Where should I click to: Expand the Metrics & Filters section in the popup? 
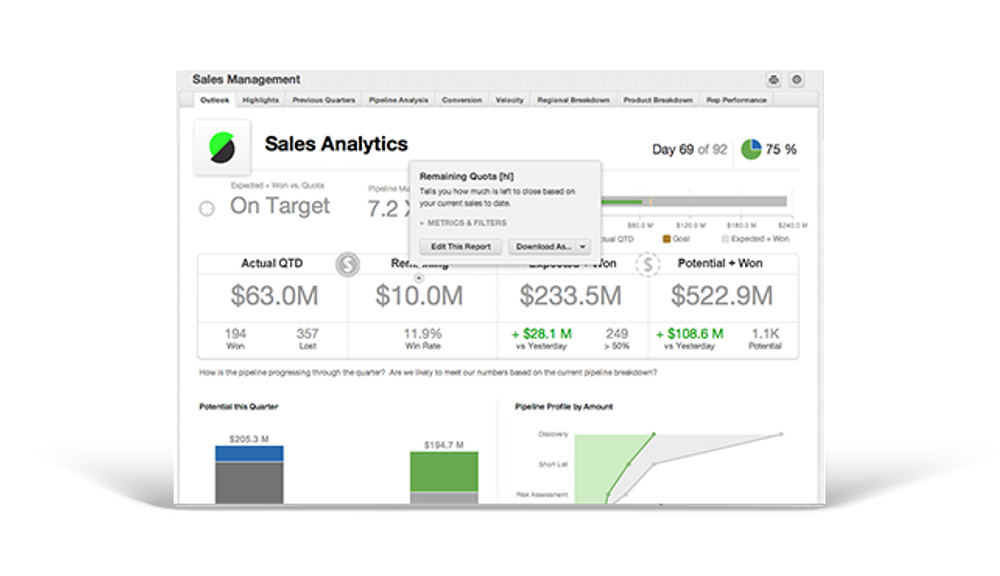point(463,223)
